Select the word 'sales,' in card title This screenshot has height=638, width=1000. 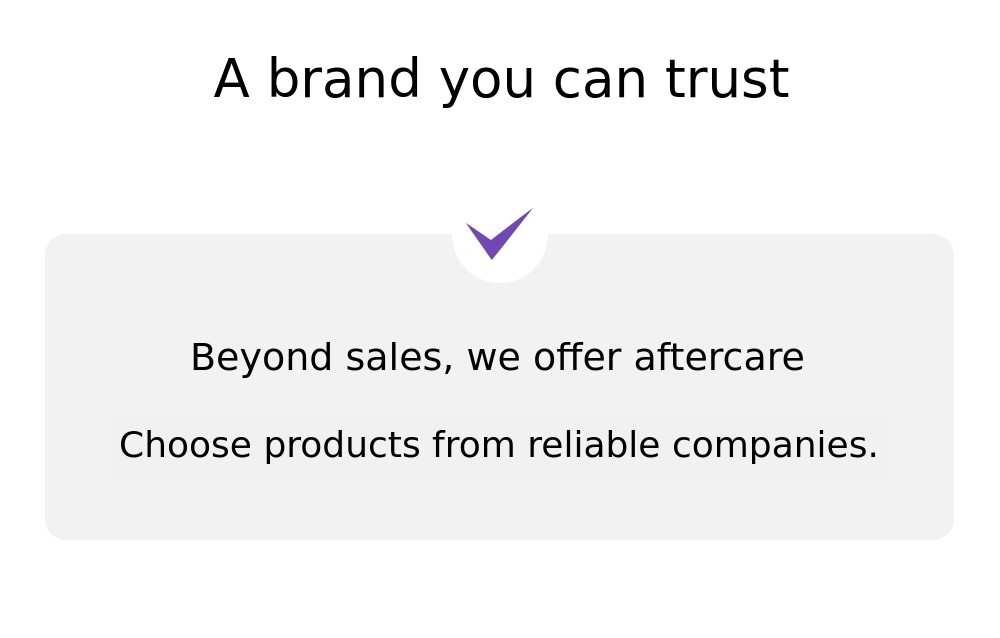pos(399,357)
